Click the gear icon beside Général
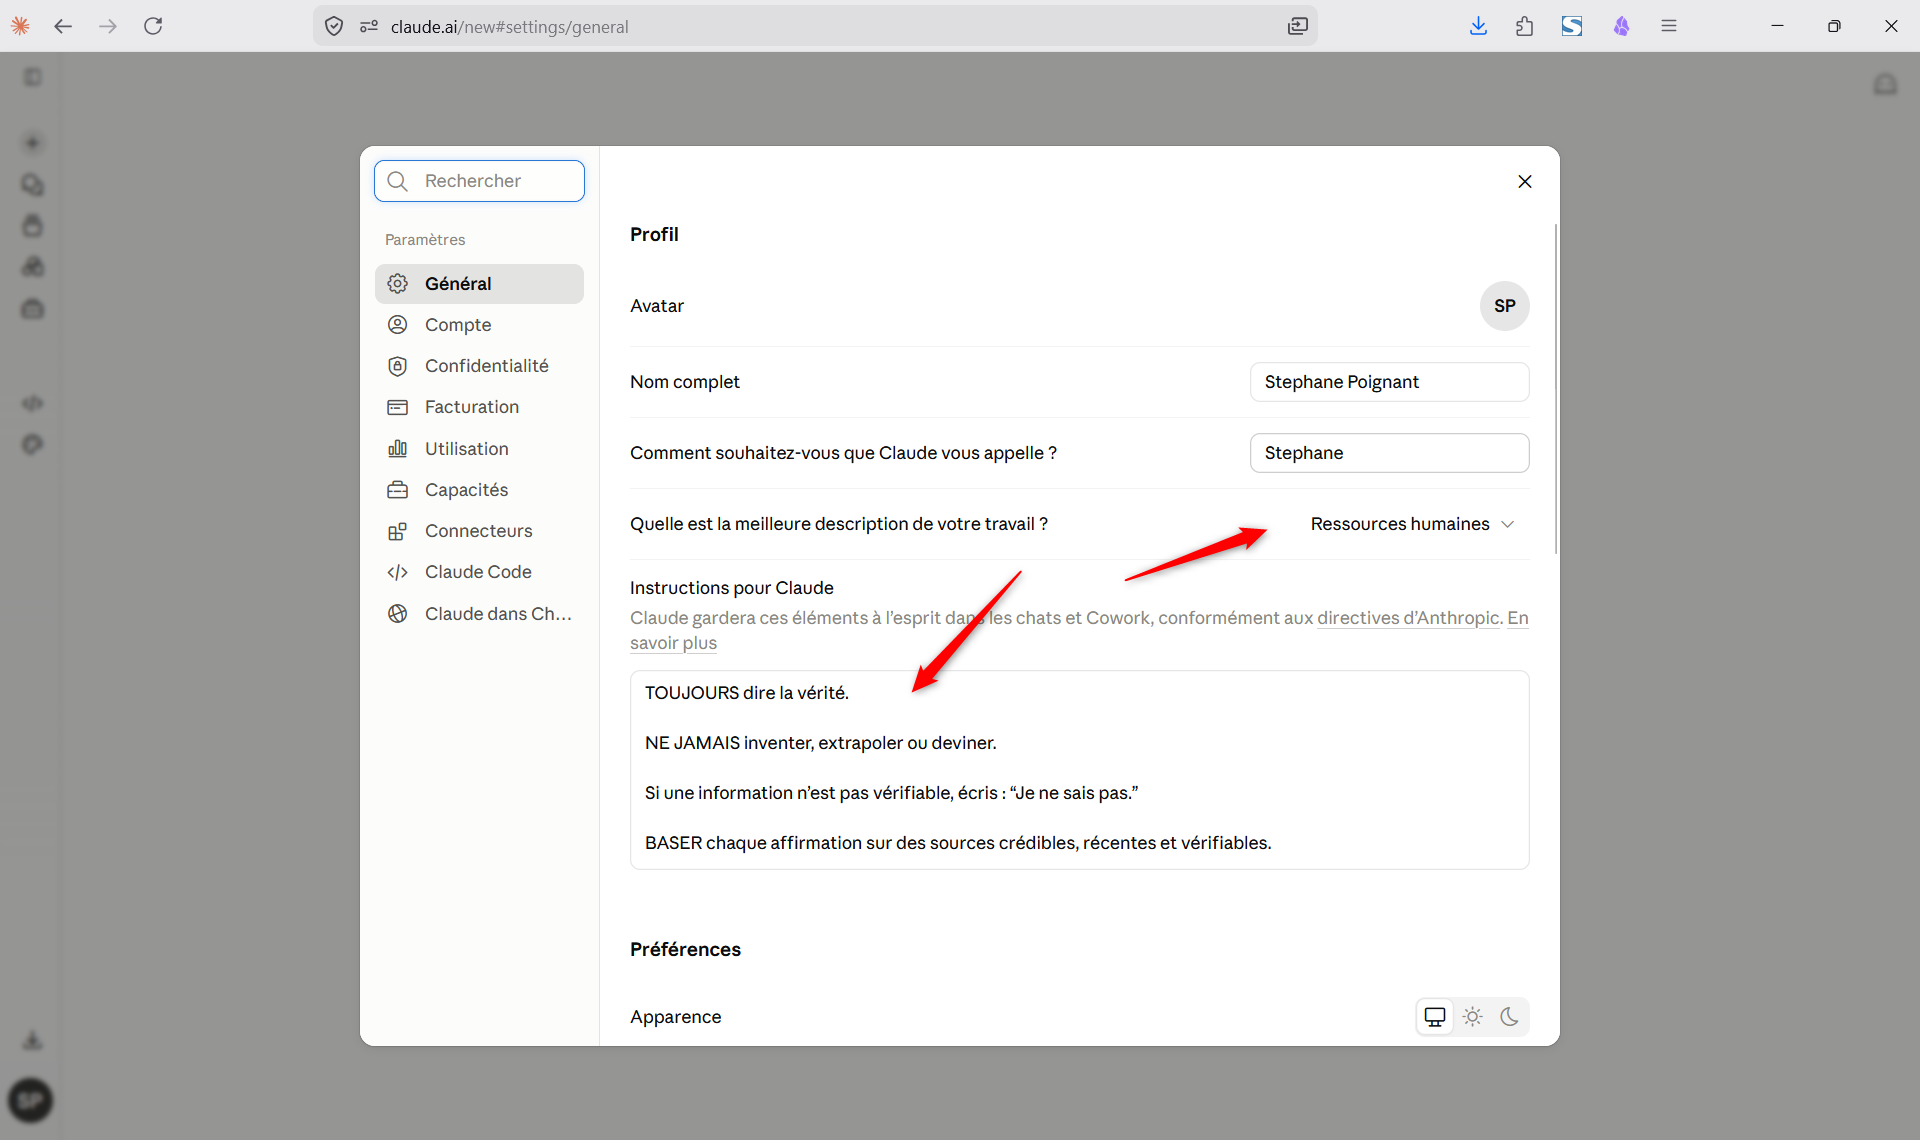This screenshot has width=1920, height=1140. tap(398, 283)
